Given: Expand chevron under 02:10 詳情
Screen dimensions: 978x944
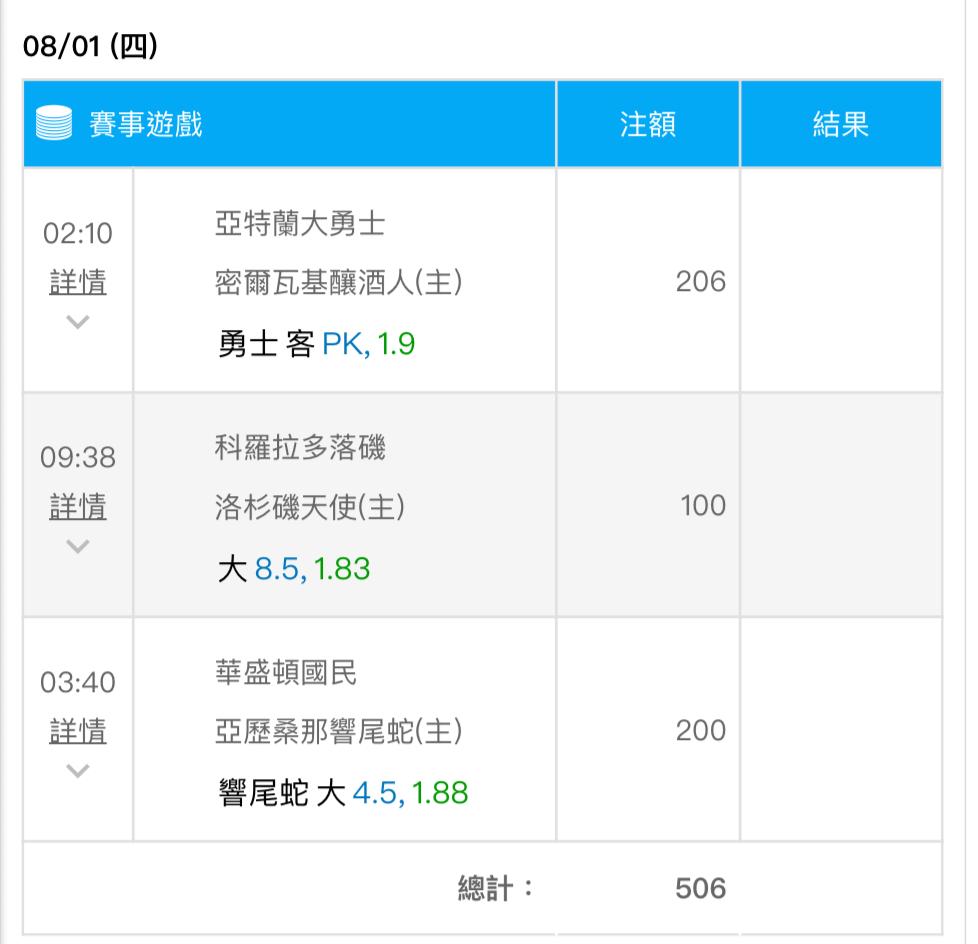Looking at the screenshot, I should [x=78, y=322].
